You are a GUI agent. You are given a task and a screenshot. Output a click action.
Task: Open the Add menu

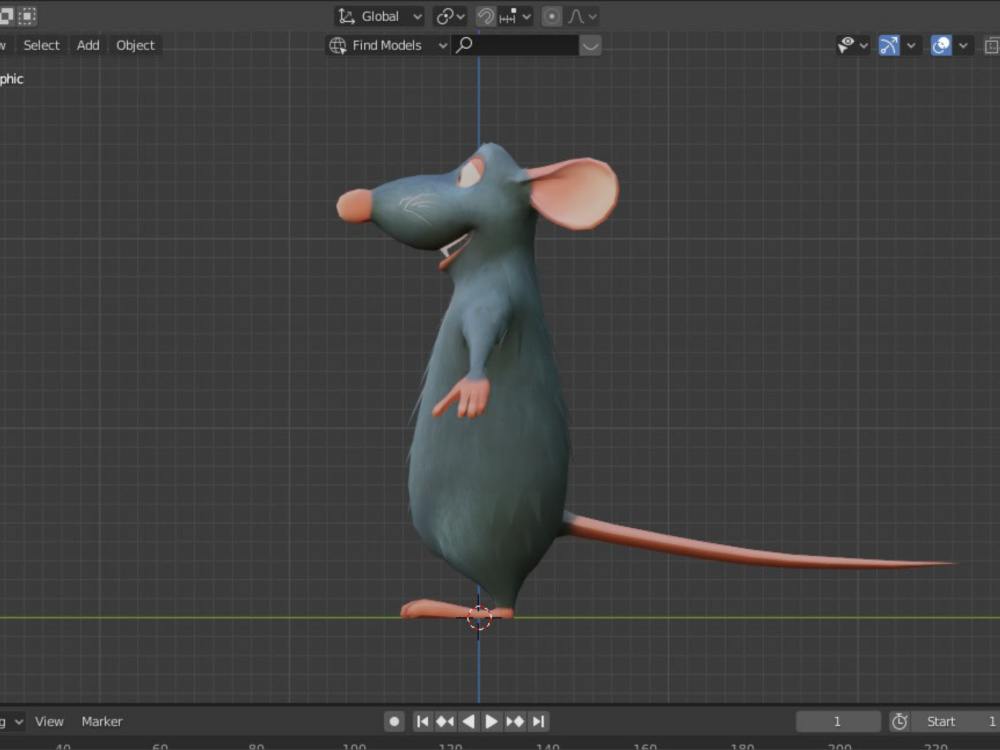[x=88, y=45]
